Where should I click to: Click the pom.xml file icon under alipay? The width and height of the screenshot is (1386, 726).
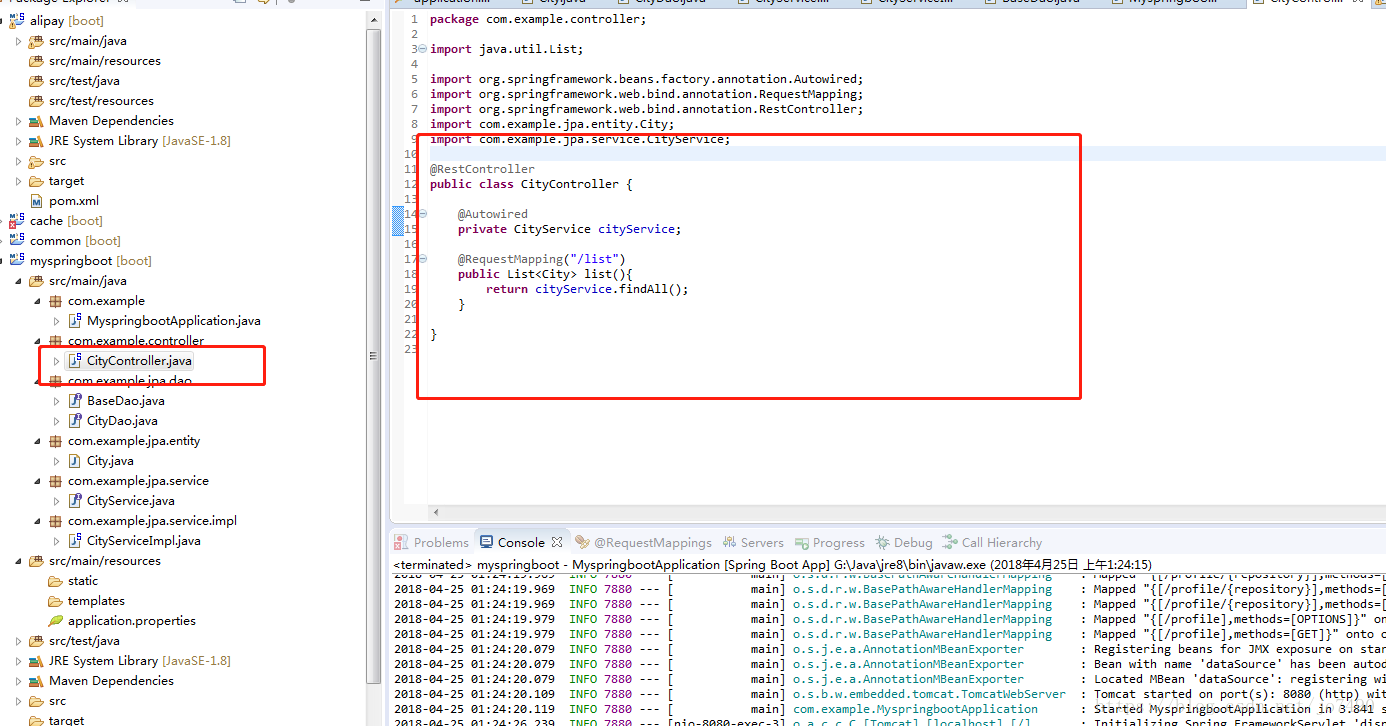(37, 200)
